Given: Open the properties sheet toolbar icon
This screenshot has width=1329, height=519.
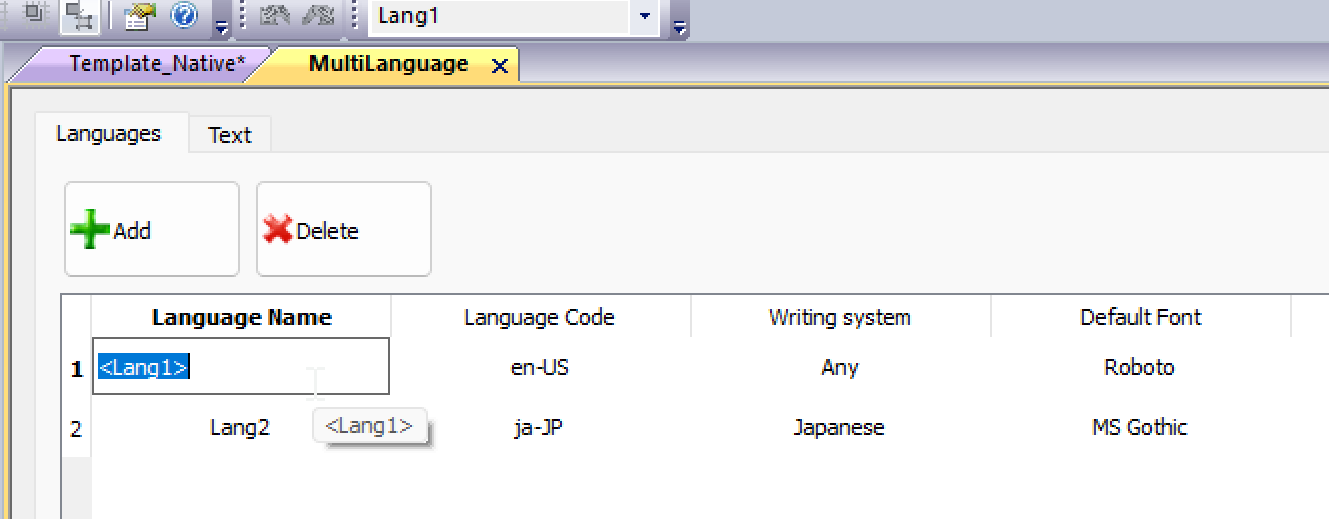Looking at the screenshot, I should [x=140, y=15].
